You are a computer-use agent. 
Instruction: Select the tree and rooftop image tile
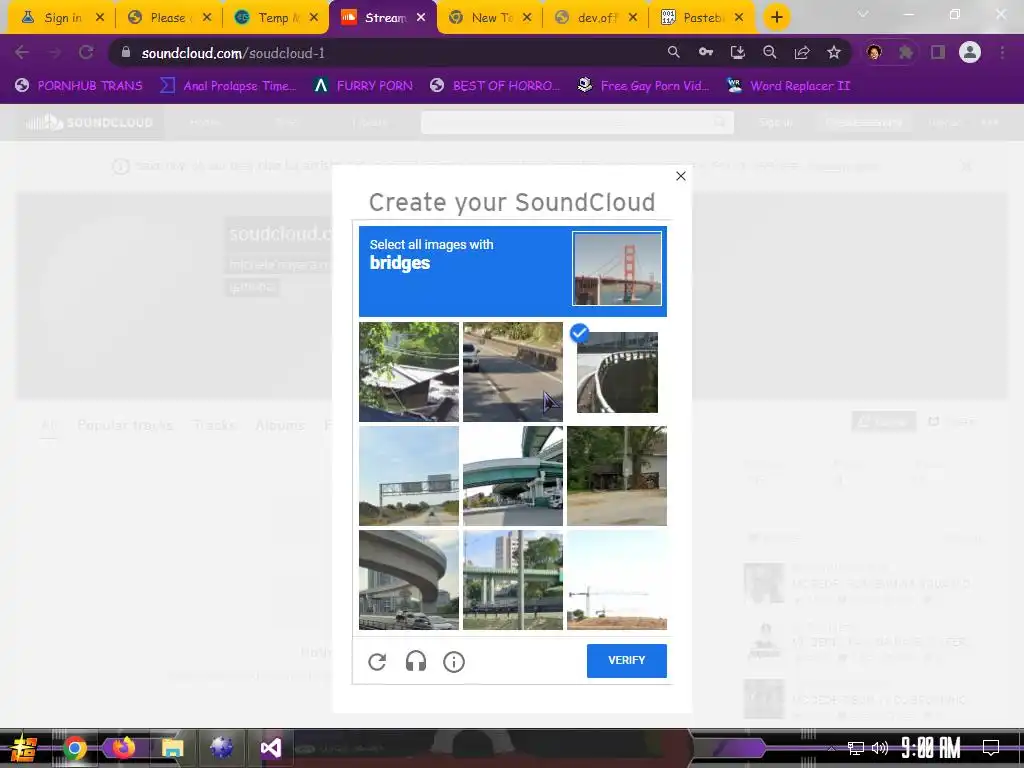click(x=409, y=372)
